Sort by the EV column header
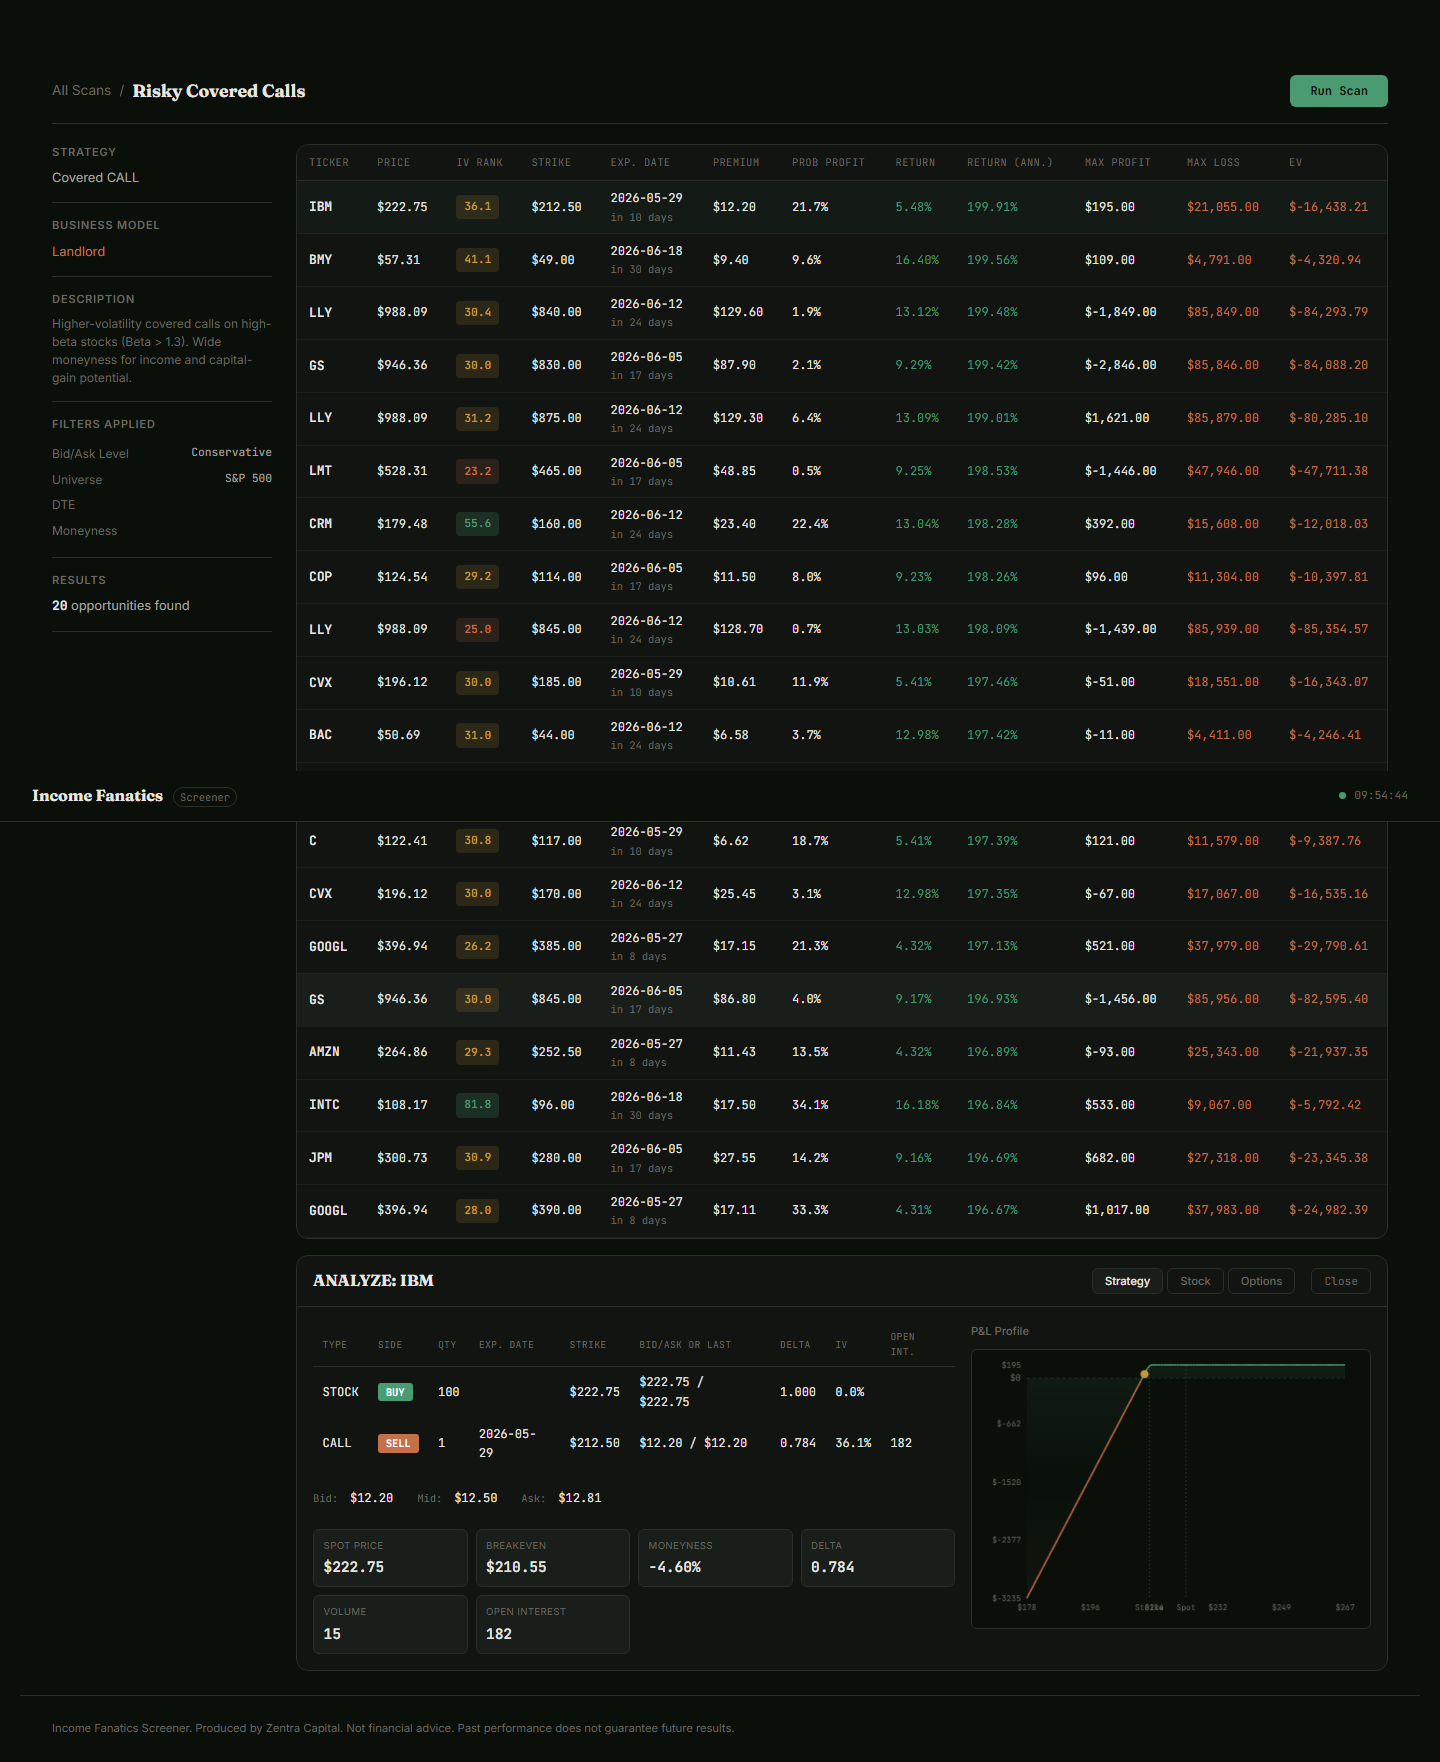Viewport: 1440px width, 1762px height. click(x=1295, y=162)
